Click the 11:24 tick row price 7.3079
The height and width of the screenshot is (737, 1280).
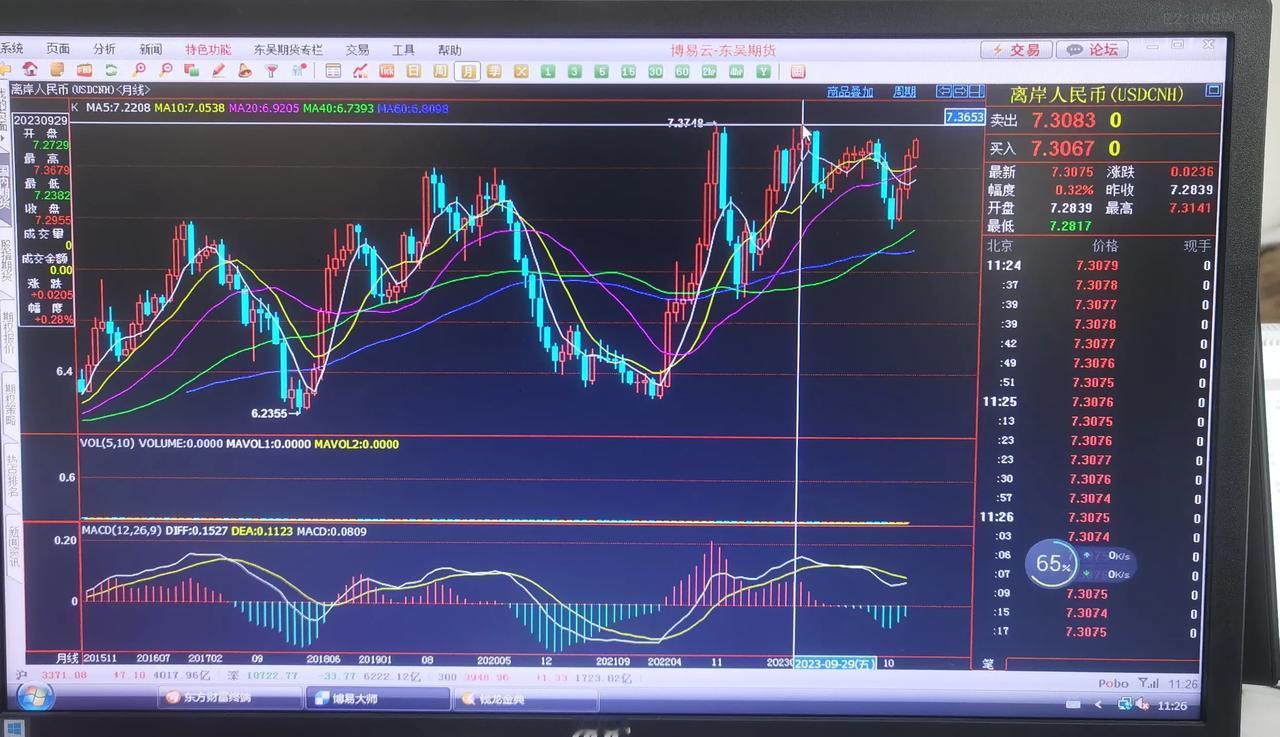point(1097,266)
